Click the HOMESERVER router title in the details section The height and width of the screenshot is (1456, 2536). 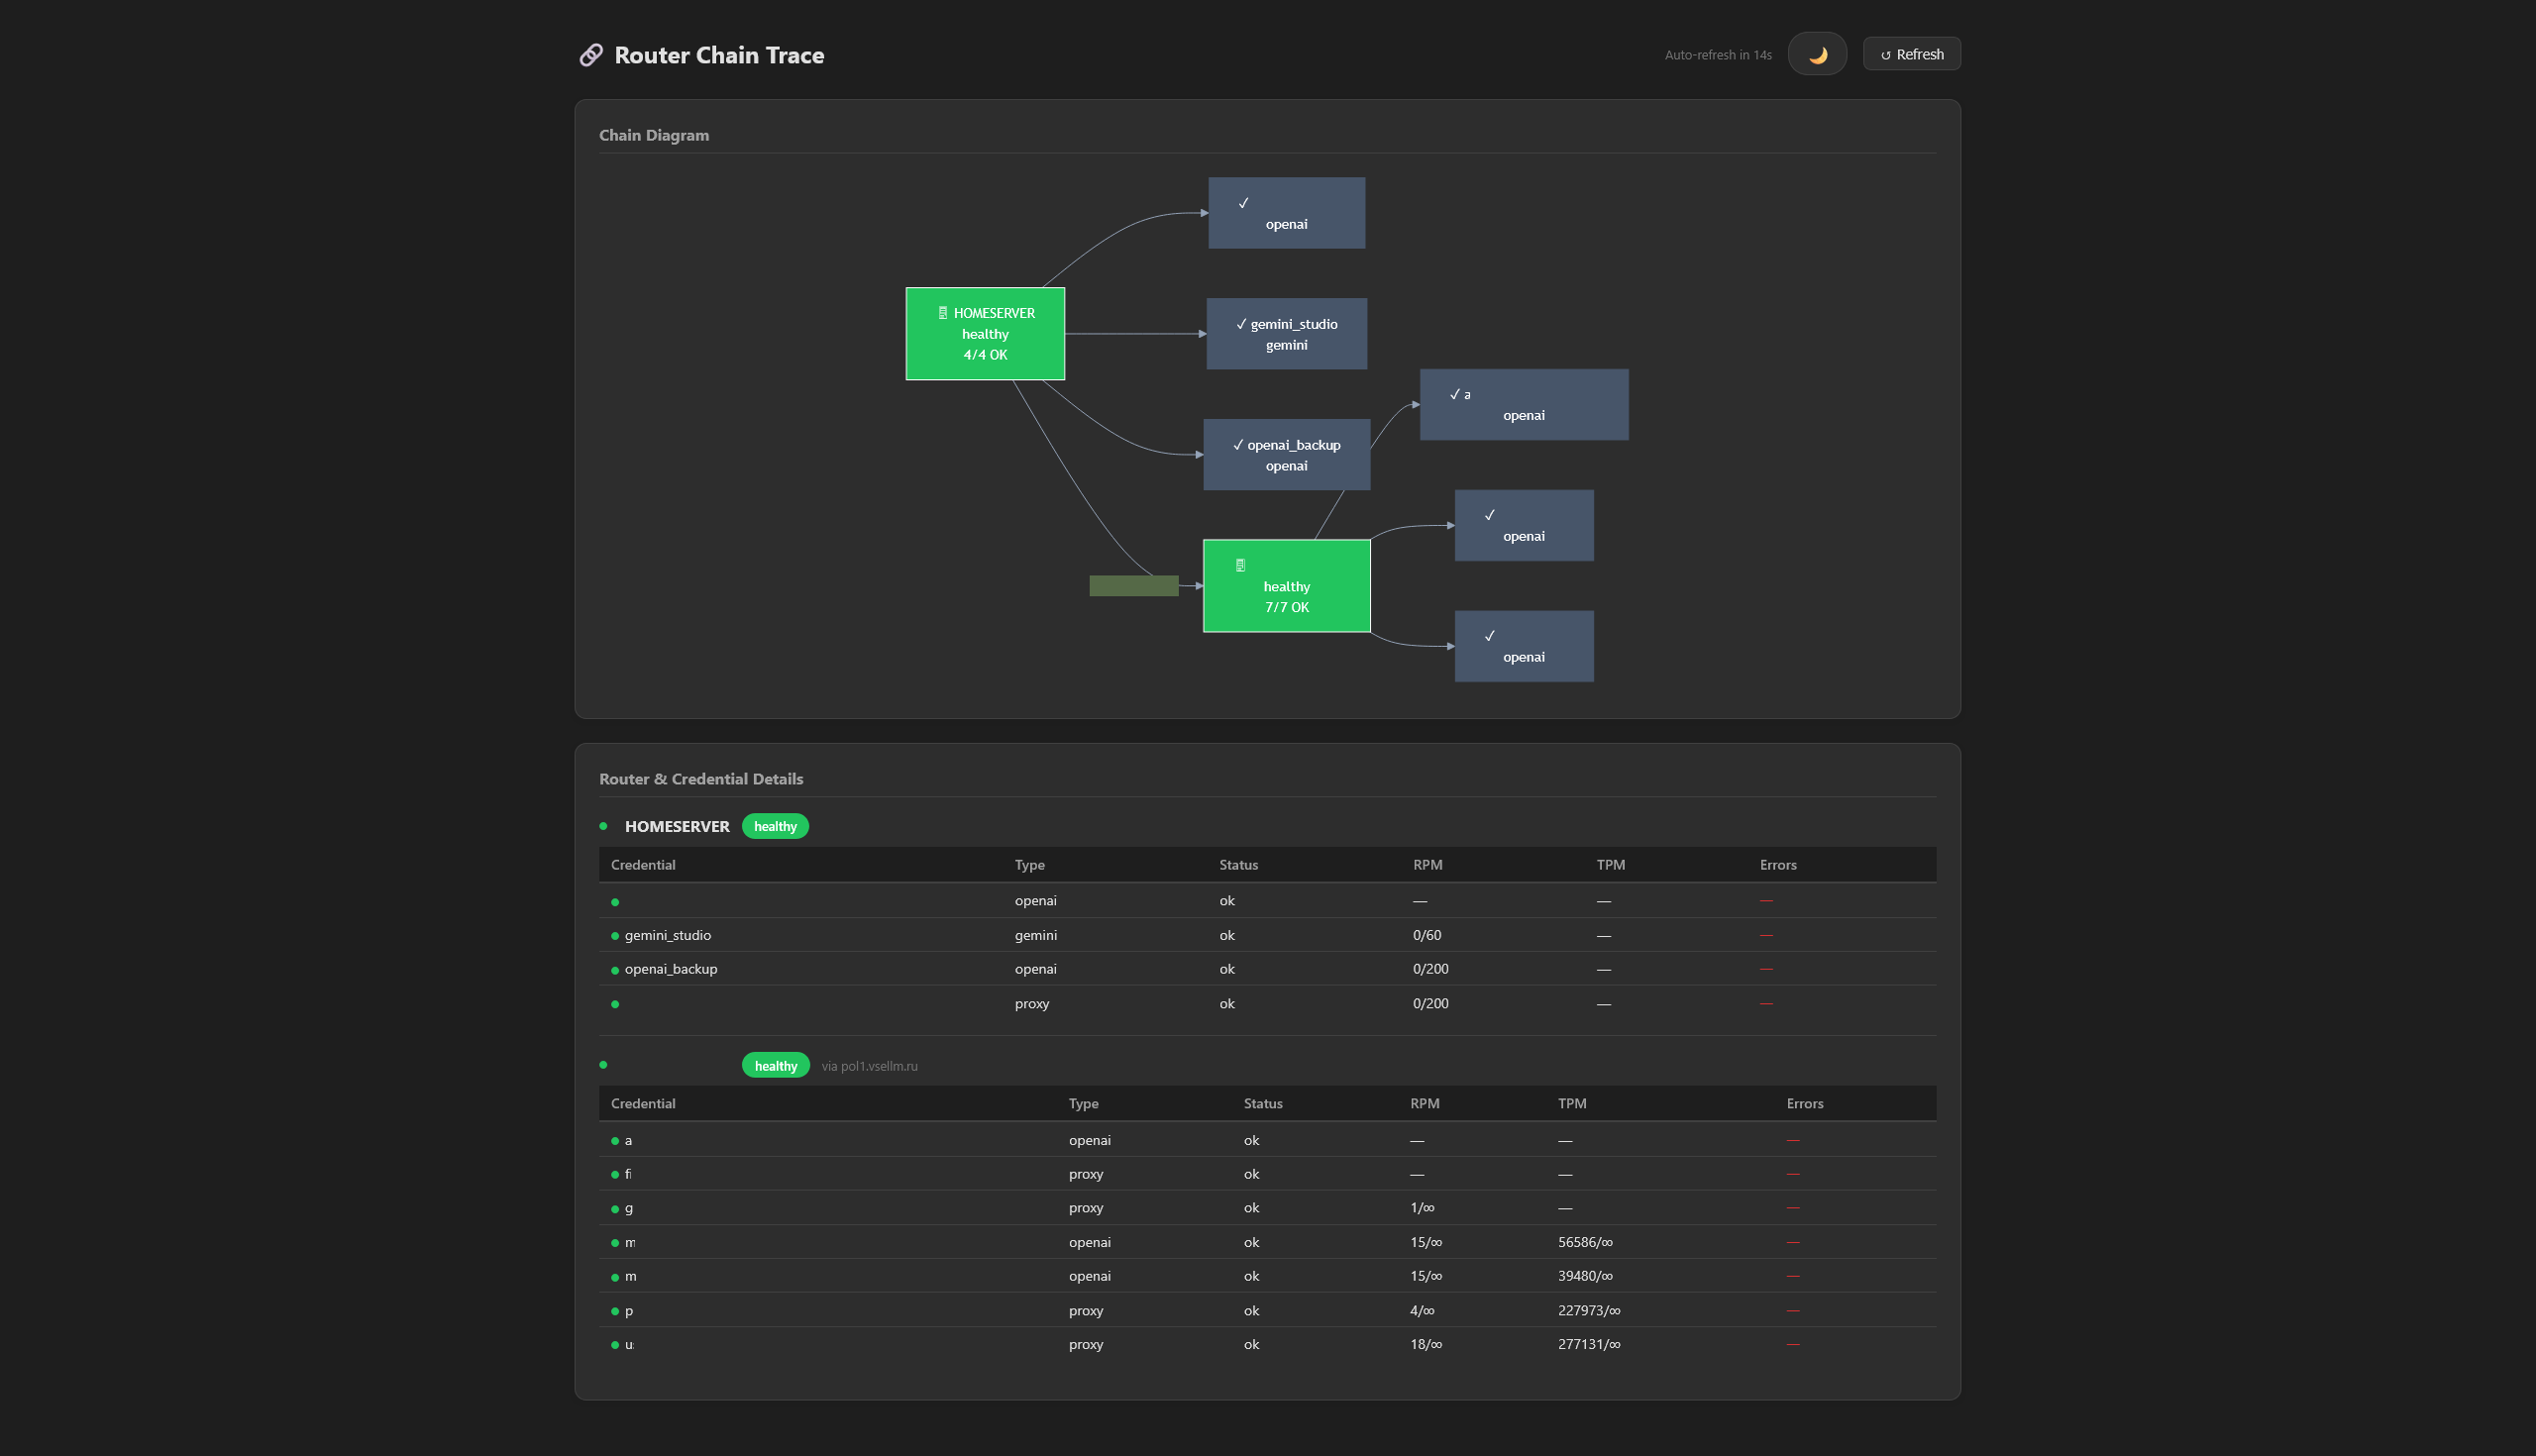click(x=677, y=826)
